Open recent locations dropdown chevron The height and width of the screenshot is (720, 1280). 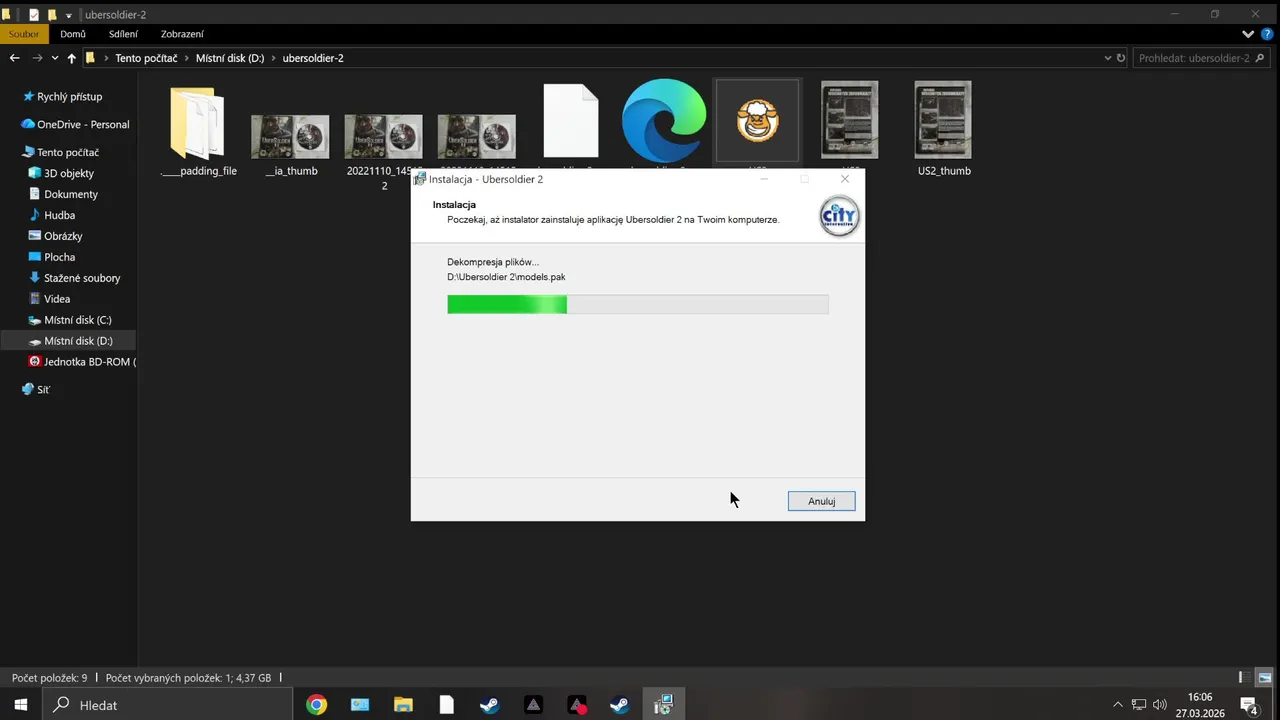tap(55, 58)
